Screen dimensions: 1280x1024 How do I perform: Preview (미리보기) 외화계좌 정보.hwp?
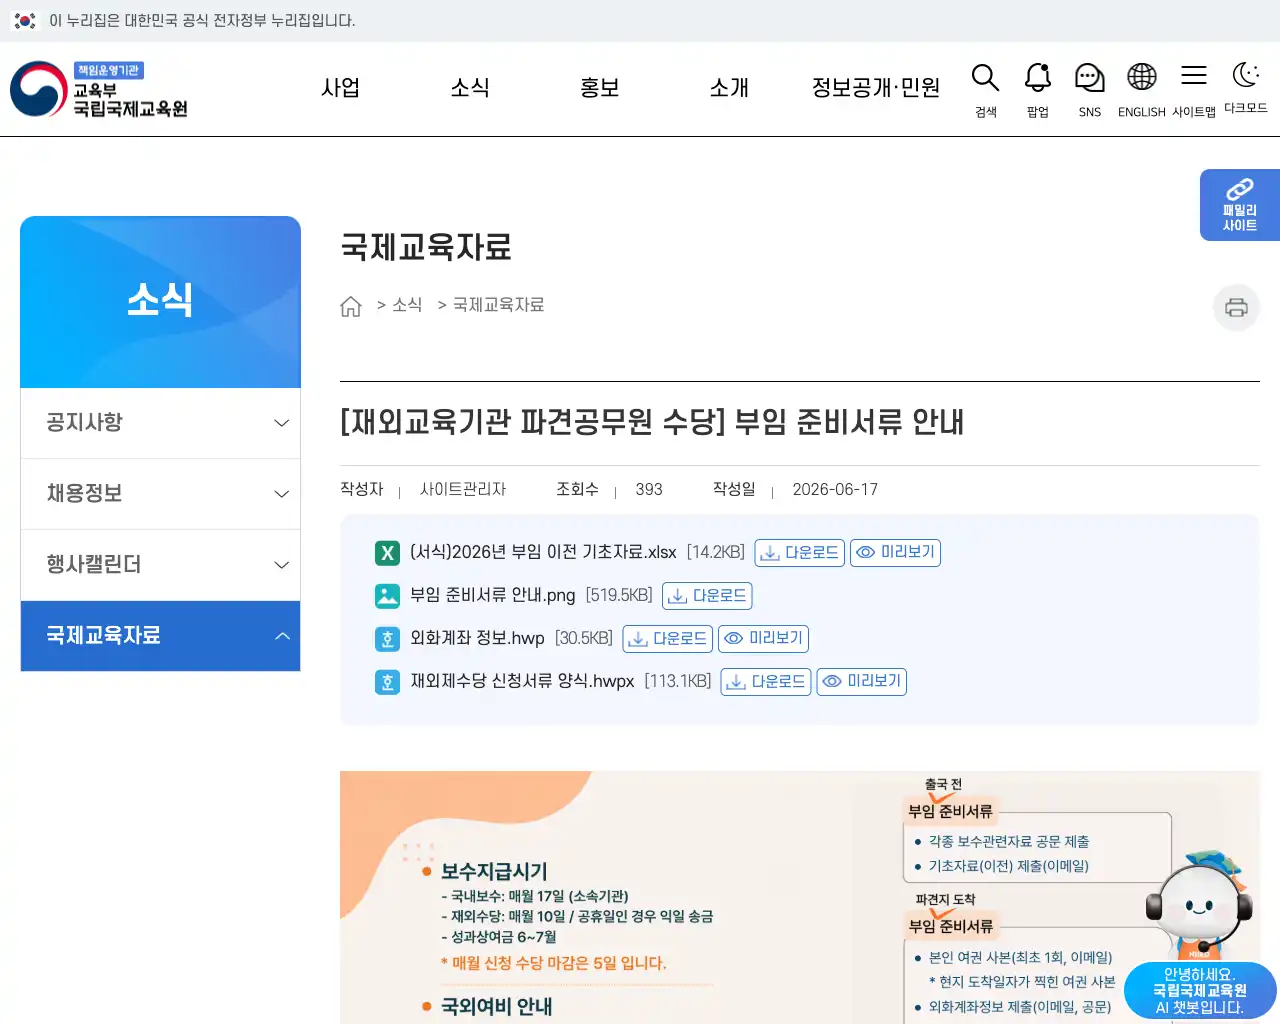(x=763, y=639)
